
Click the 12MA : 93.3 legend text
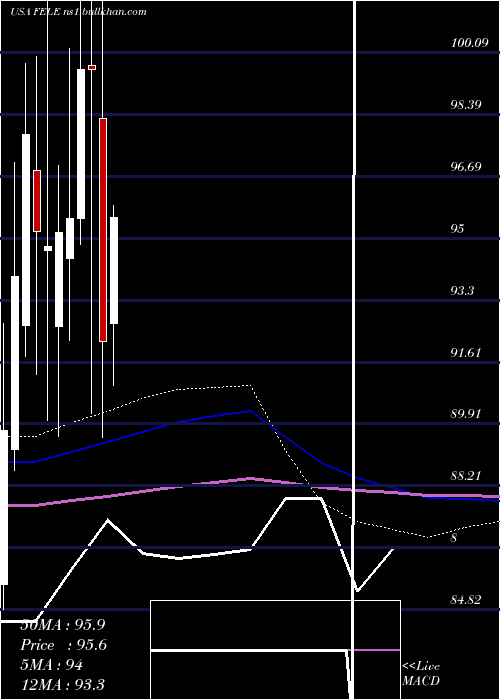click(x=62, y=684)
